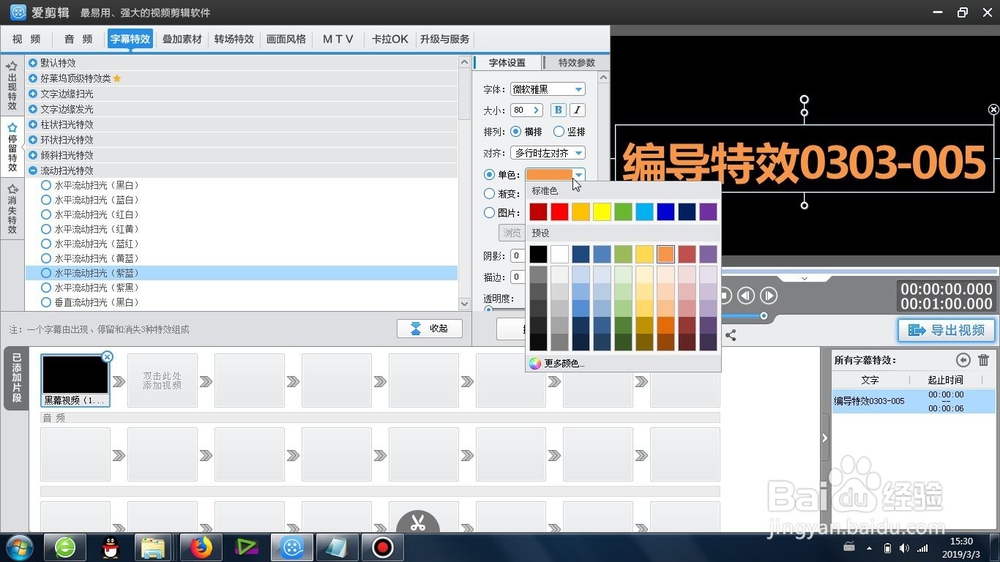Open file explorer from taskbar
The image size is (1000, 562).
click(153, 547)
